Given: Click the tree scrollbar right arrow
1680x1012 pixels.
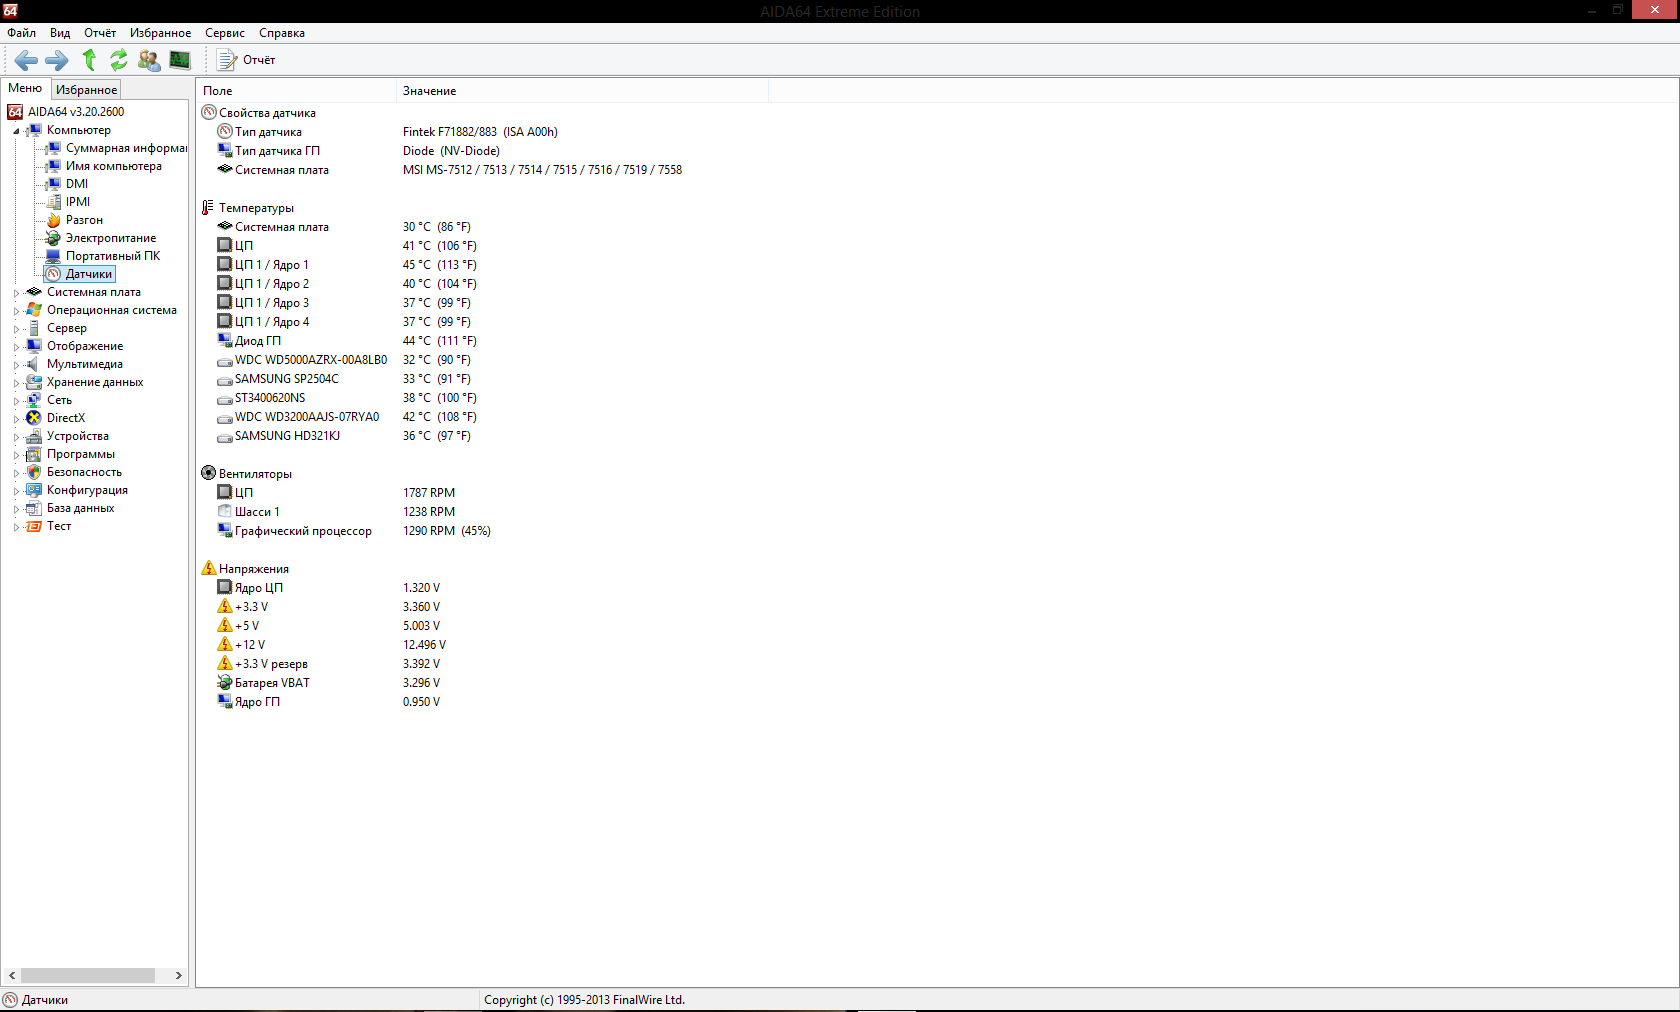Looking at the screenshot, I should [x=179, y=975].
